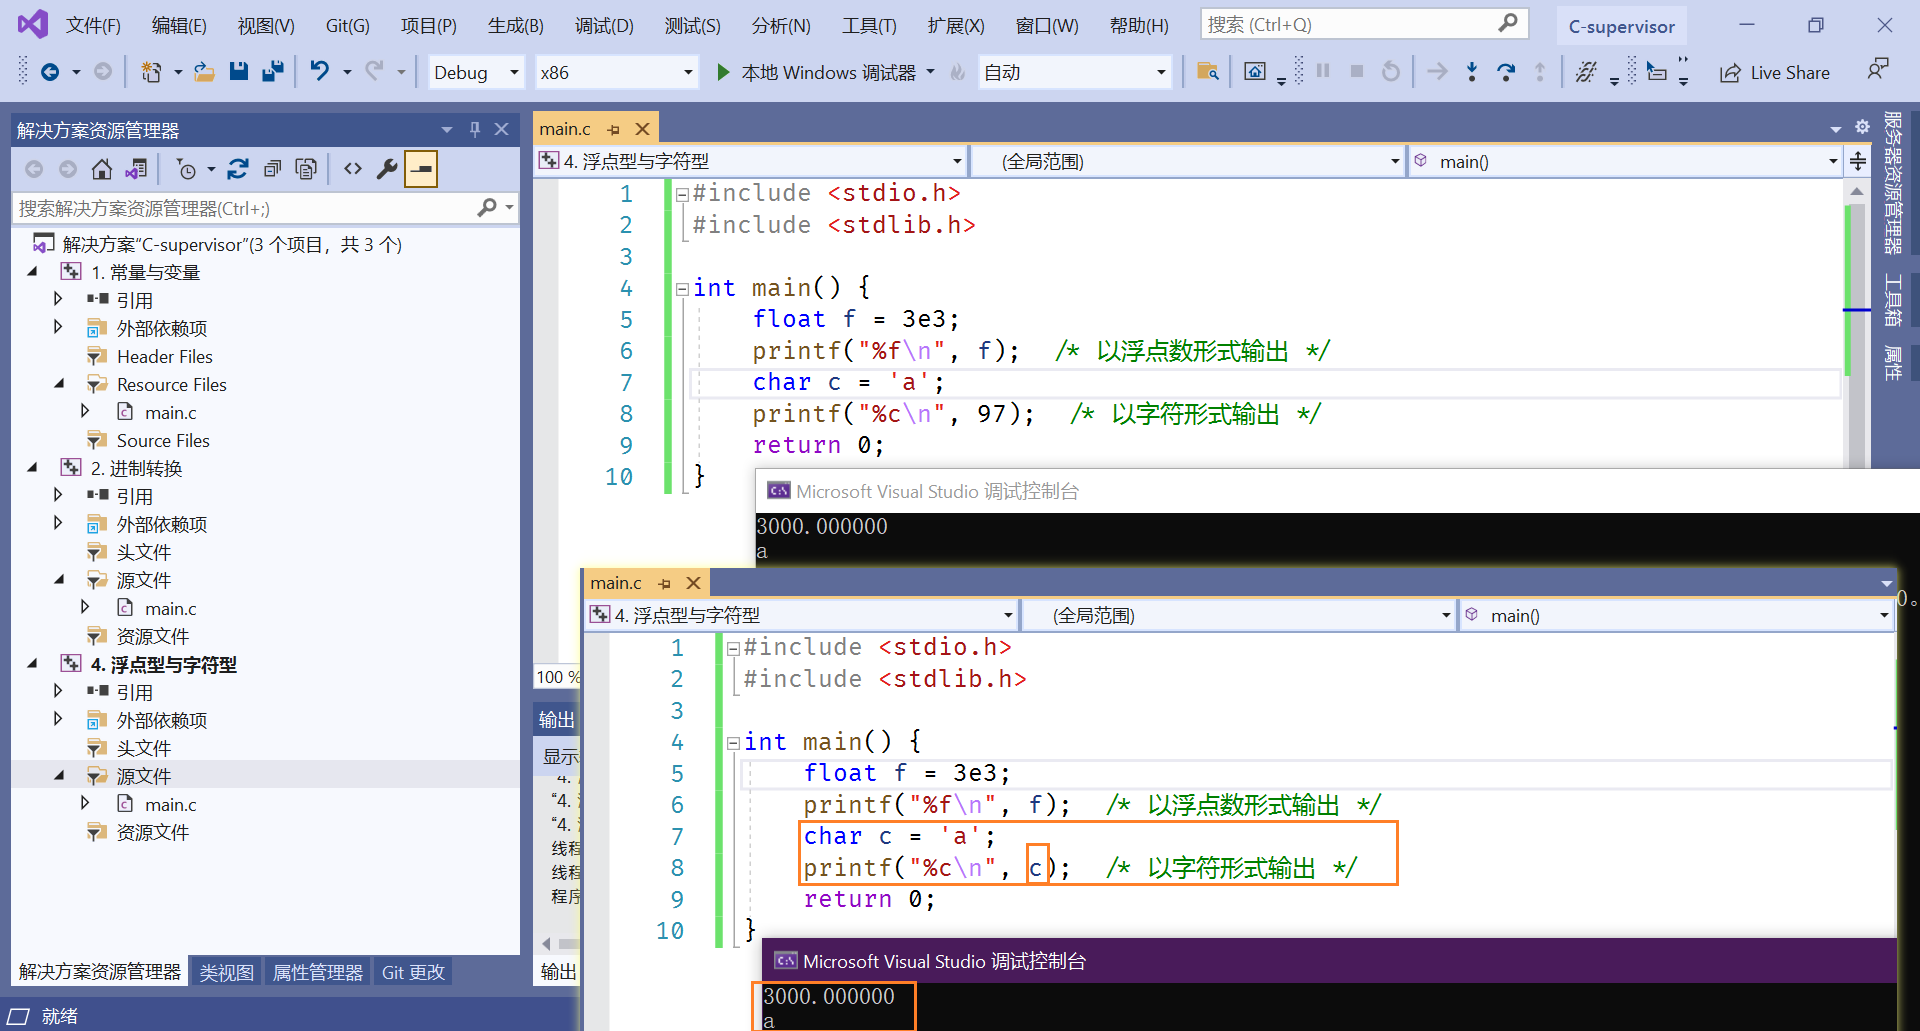The image size is (1920, 1031).
Task: Click the Visual Studio logo icon
Action: pos(33,24)
